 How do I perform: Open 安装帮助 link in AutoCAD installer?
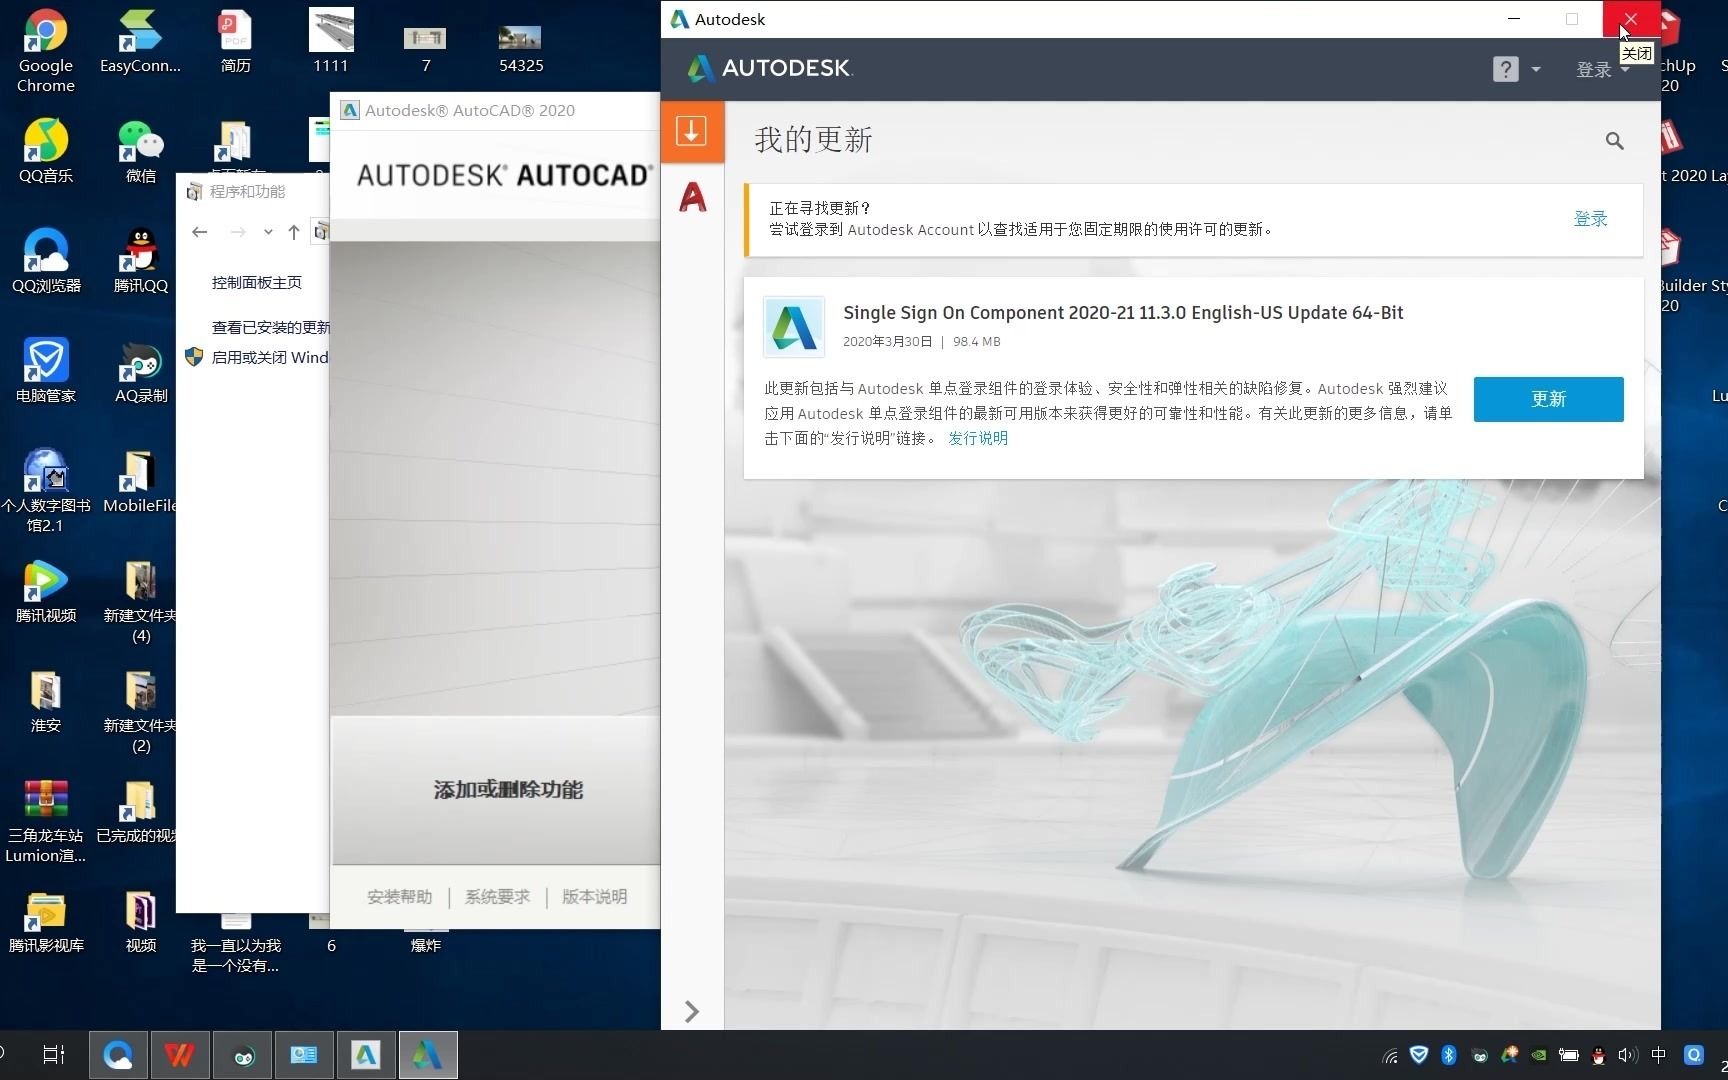400,897
